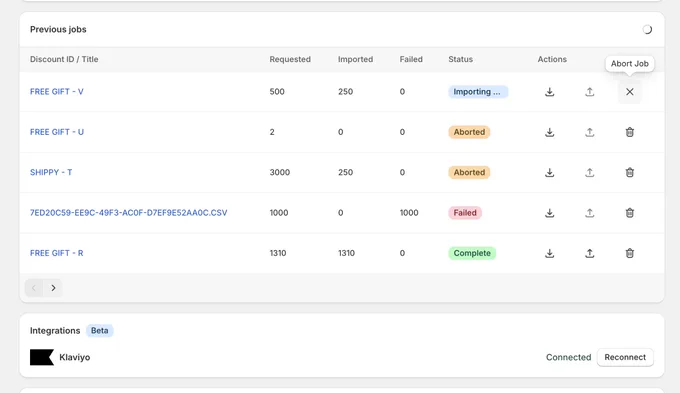Go to previous page of previous jobs
680x393 pixels.
(34, 288)
